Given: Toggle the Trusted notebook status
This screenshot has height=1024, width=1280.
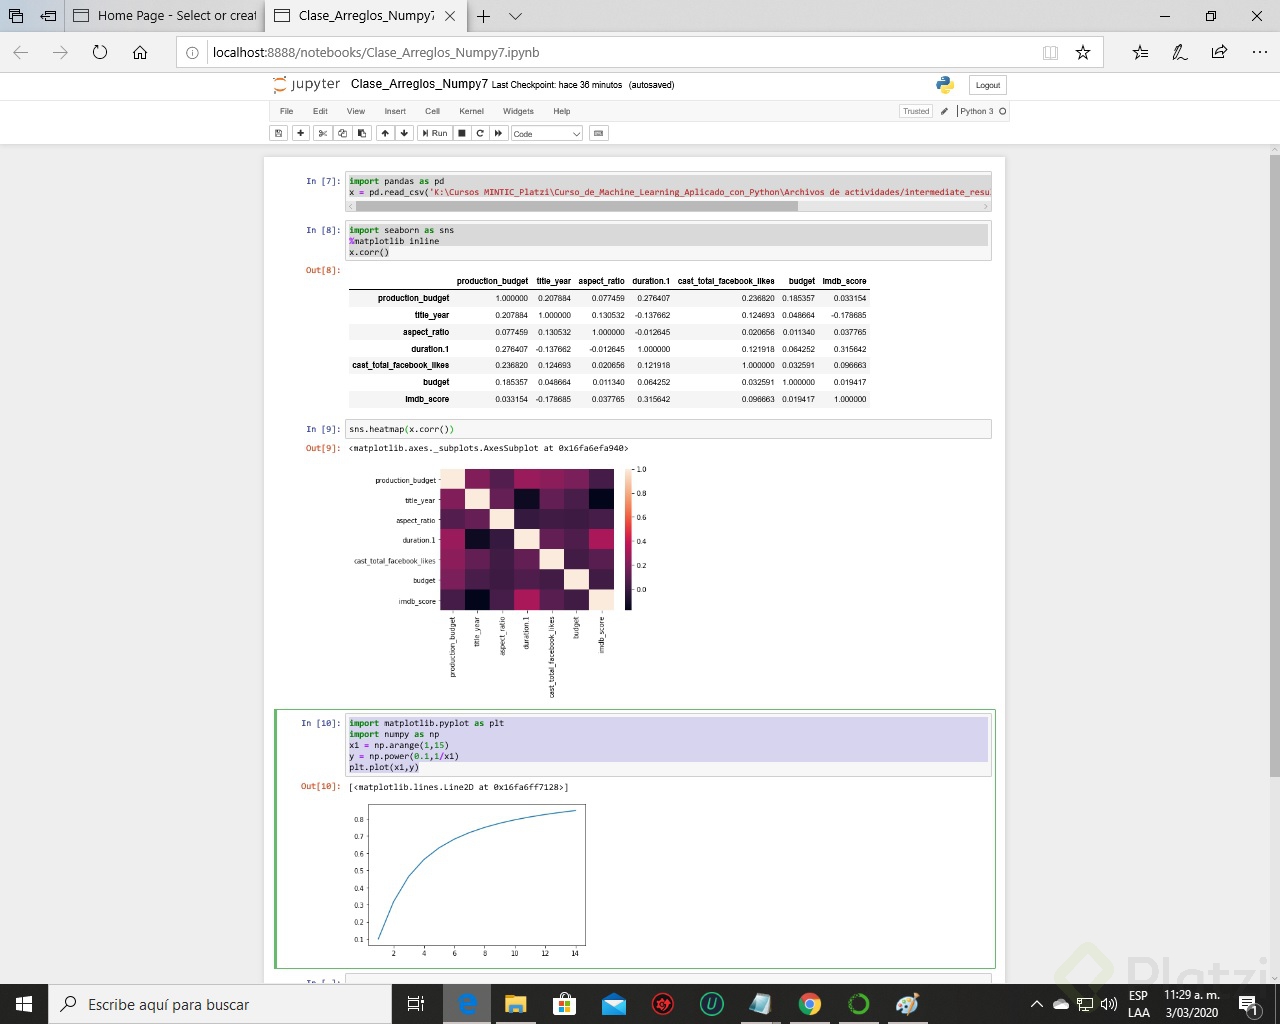Looking at the screenshot, I should coord(915,111).
